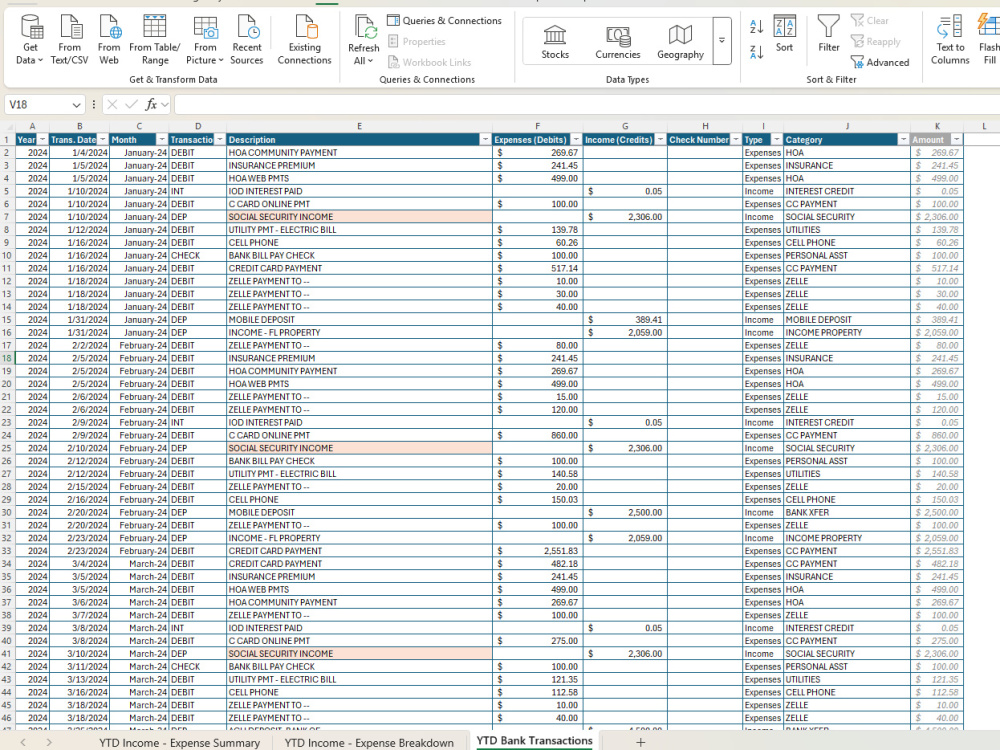Click the Workbook Links button
1000x750 pixels.
(430, 62)
